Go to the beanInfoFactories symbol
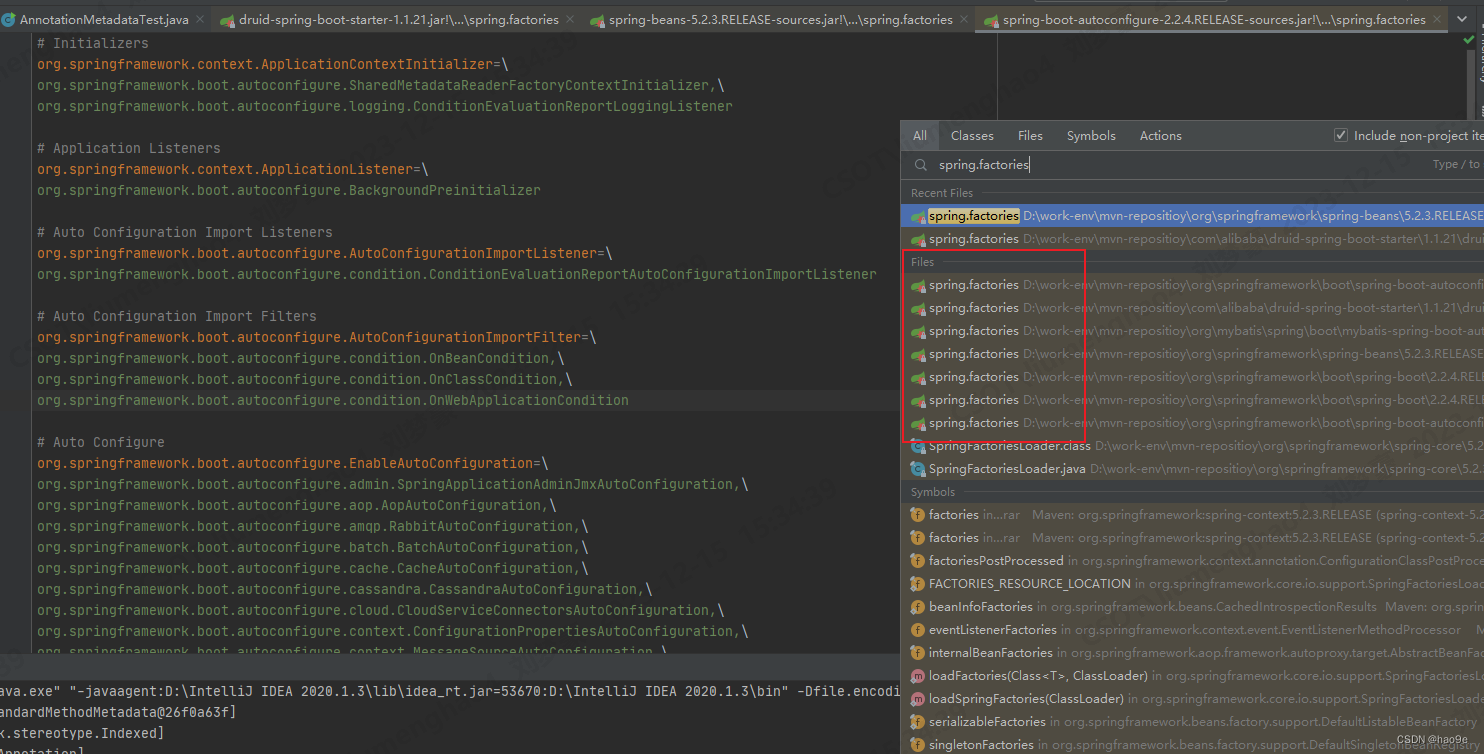The width and height of the screenshot is (1484, 754). [x=1192, y=607]
